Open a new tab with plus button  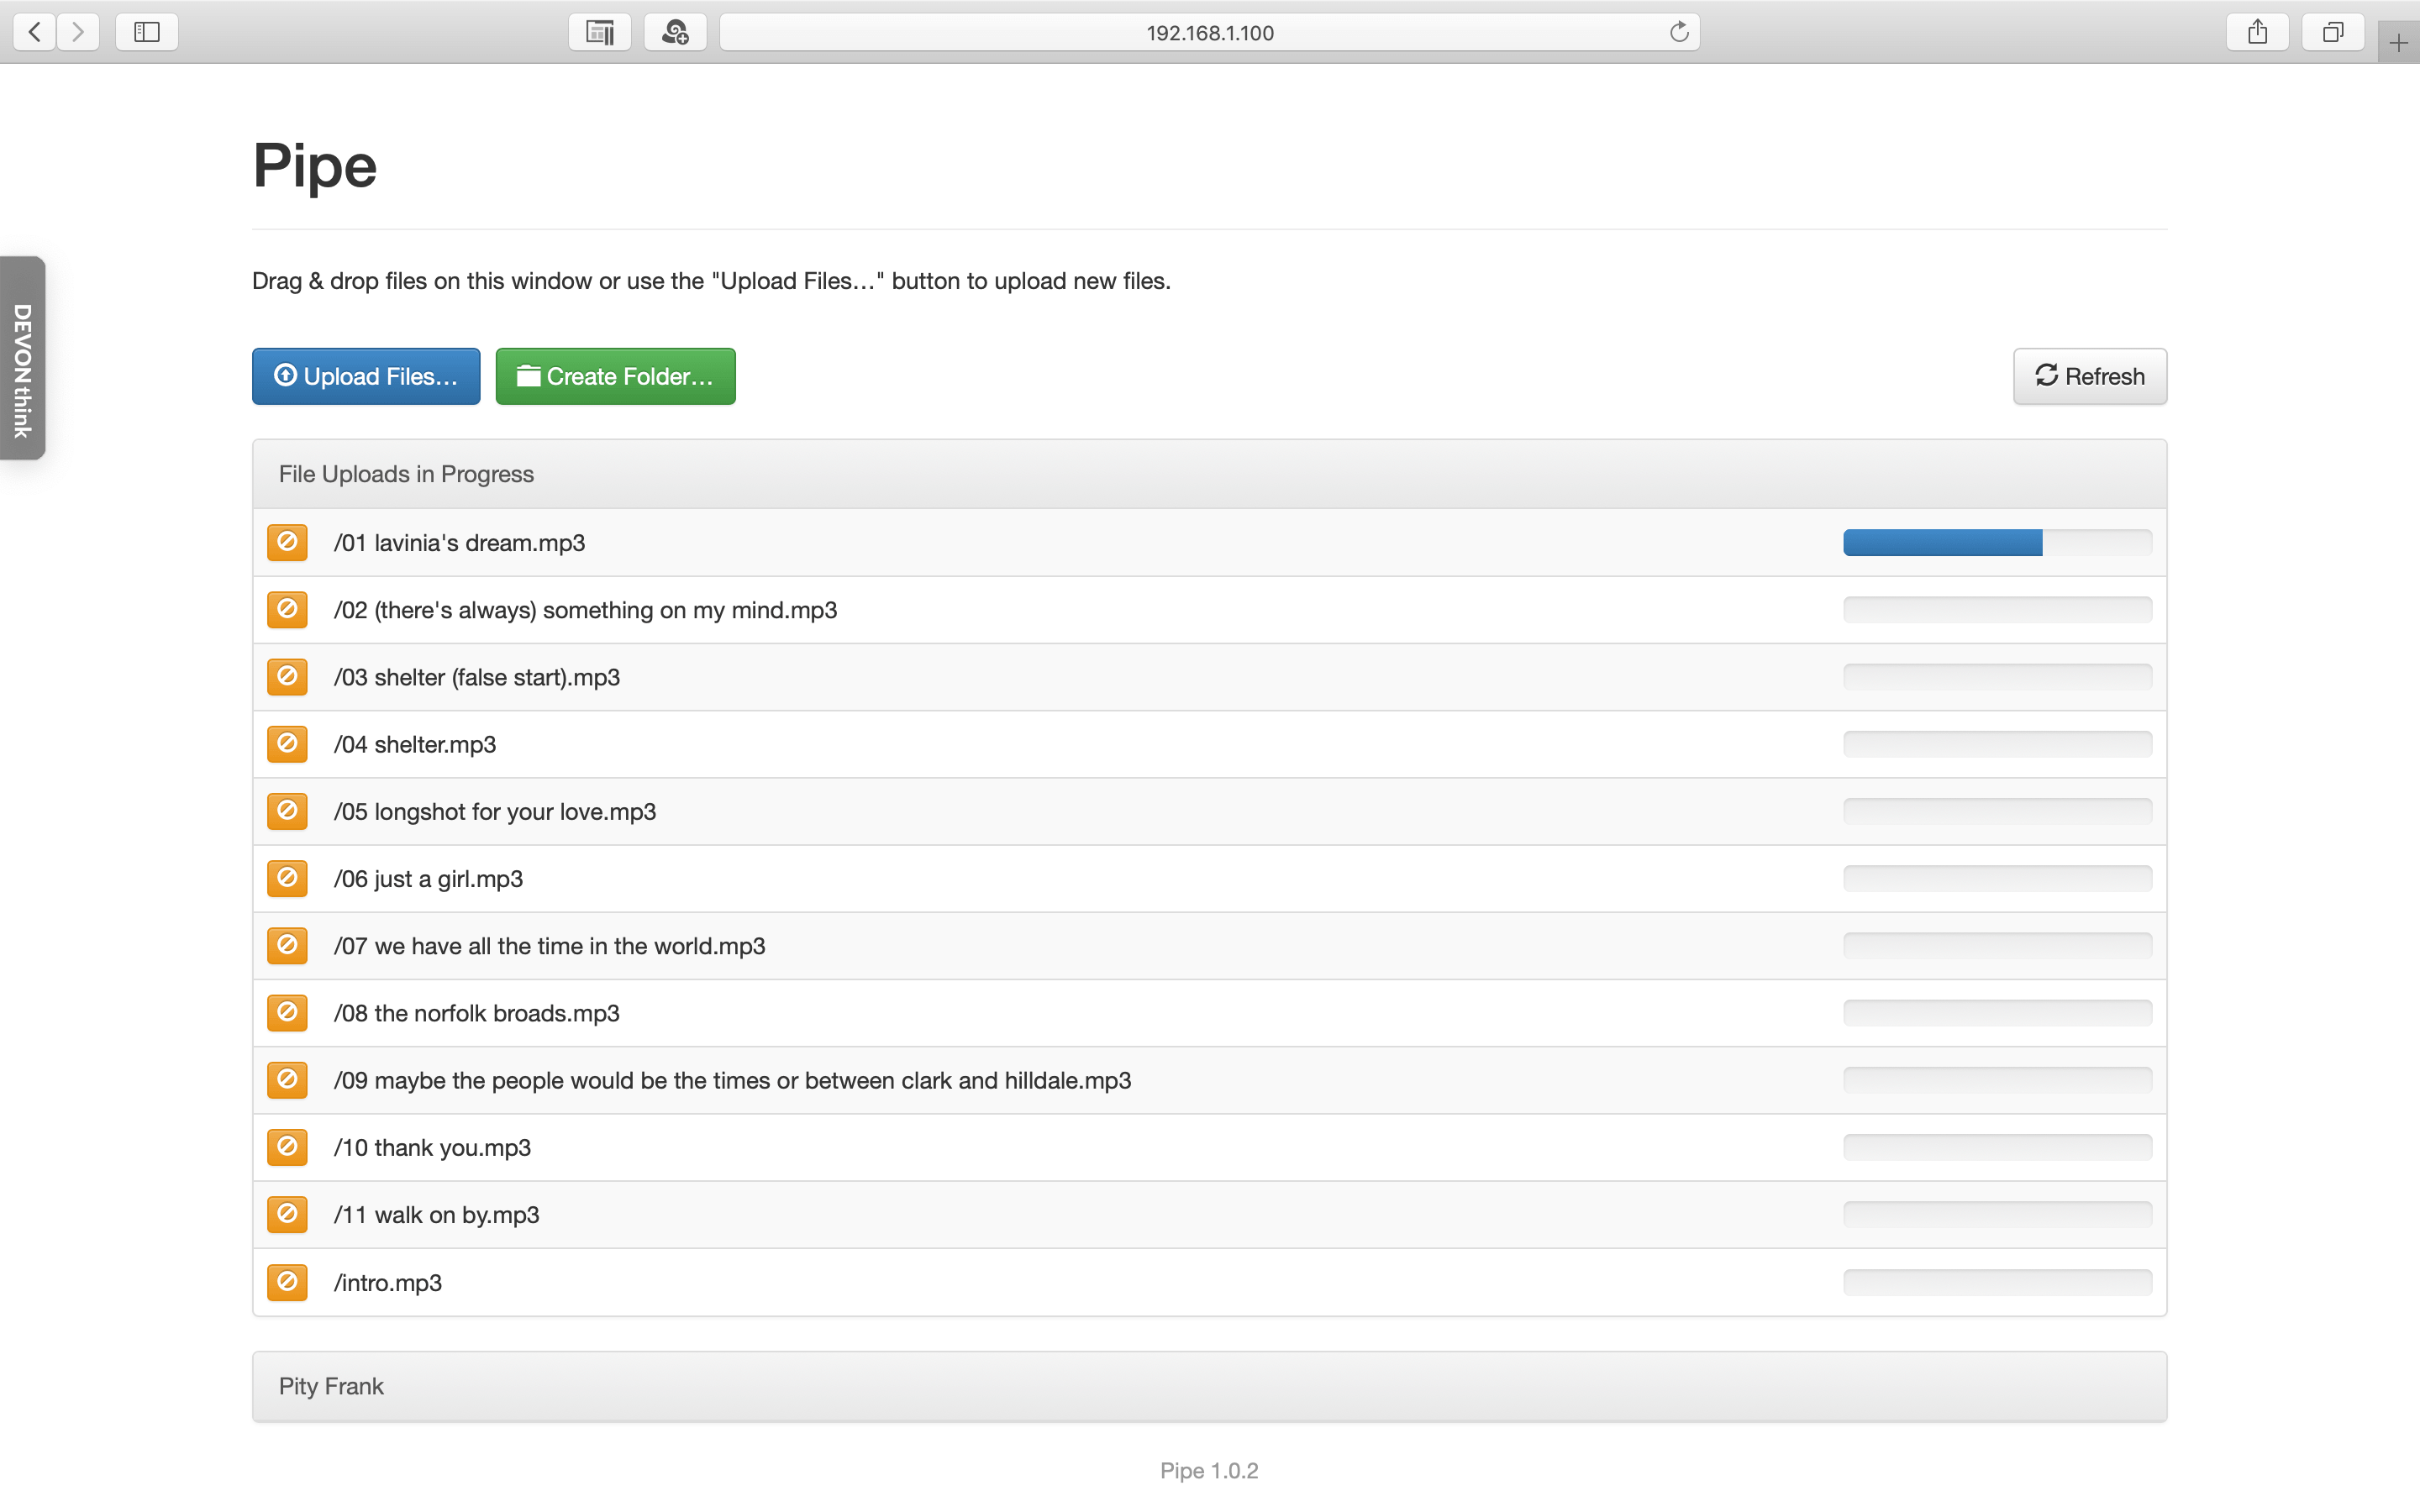coord(2398,43)
